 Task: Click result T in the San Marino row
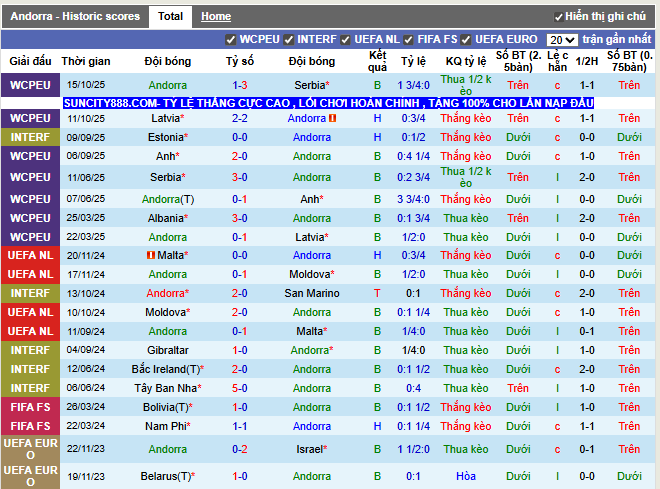click(378, 293)
